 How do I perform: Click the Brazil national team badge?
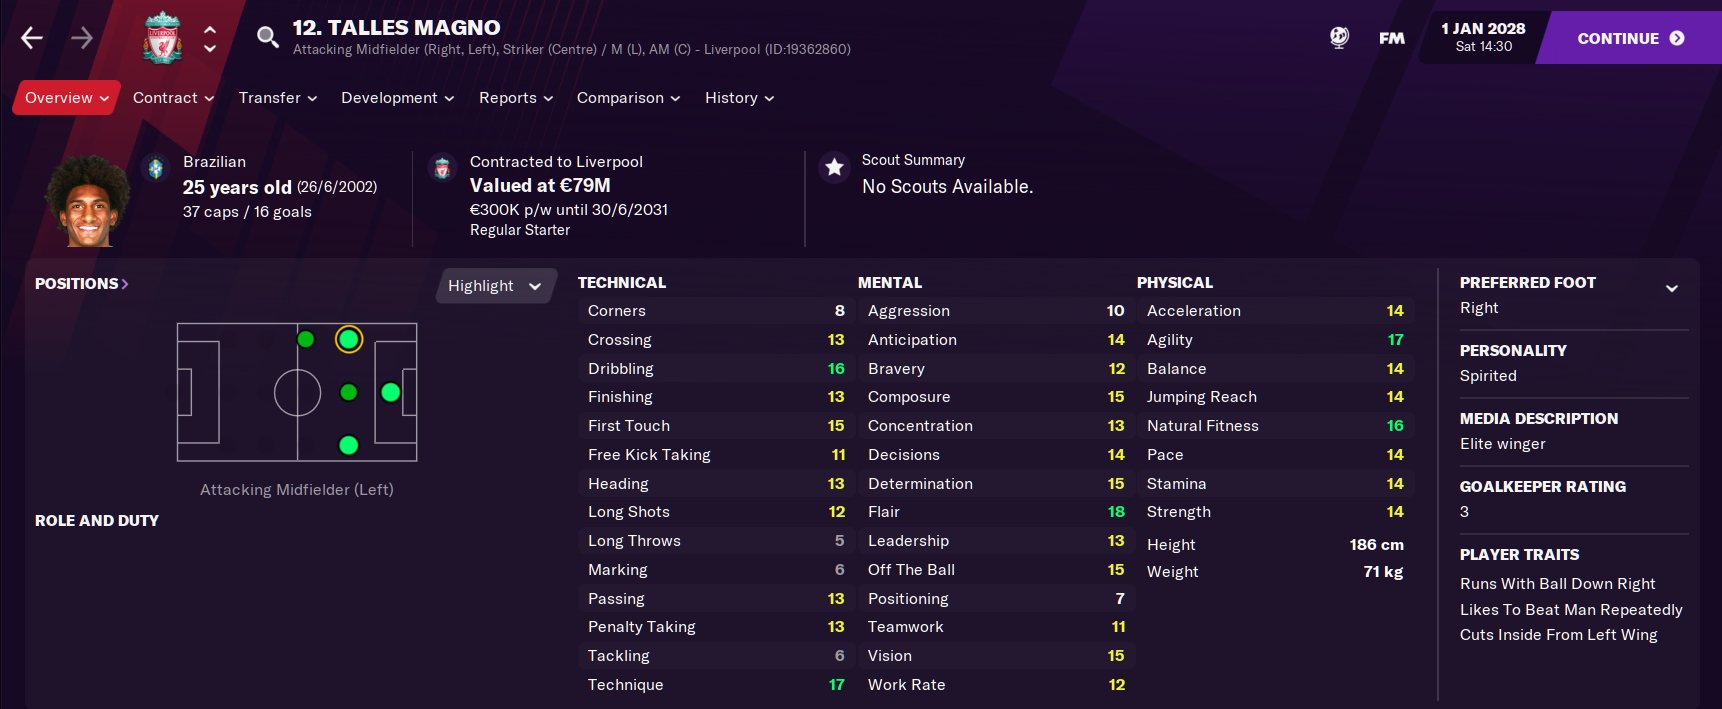point(156,168)
